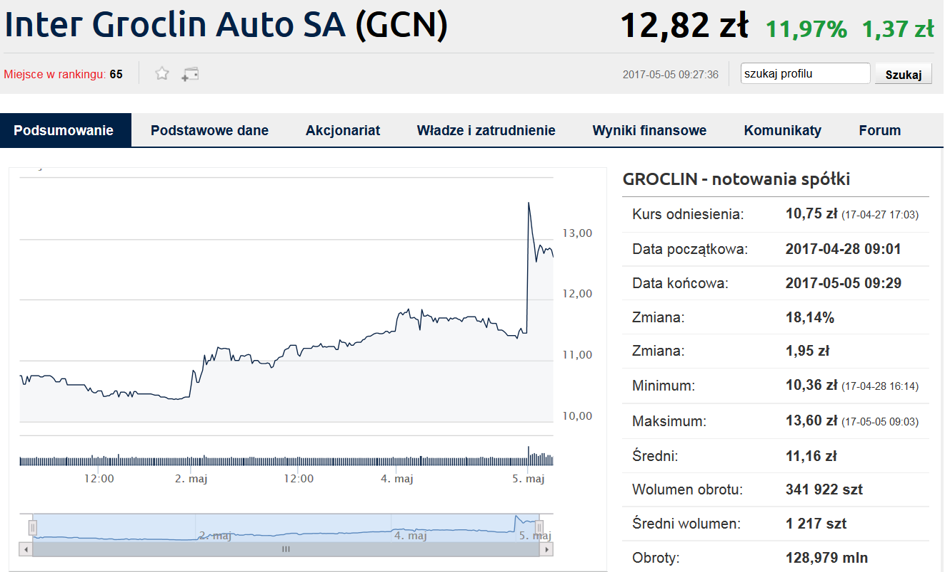The image size is (945, 572).
Task: Click the 13,00 price axis label
Action: tap(577, 233)
